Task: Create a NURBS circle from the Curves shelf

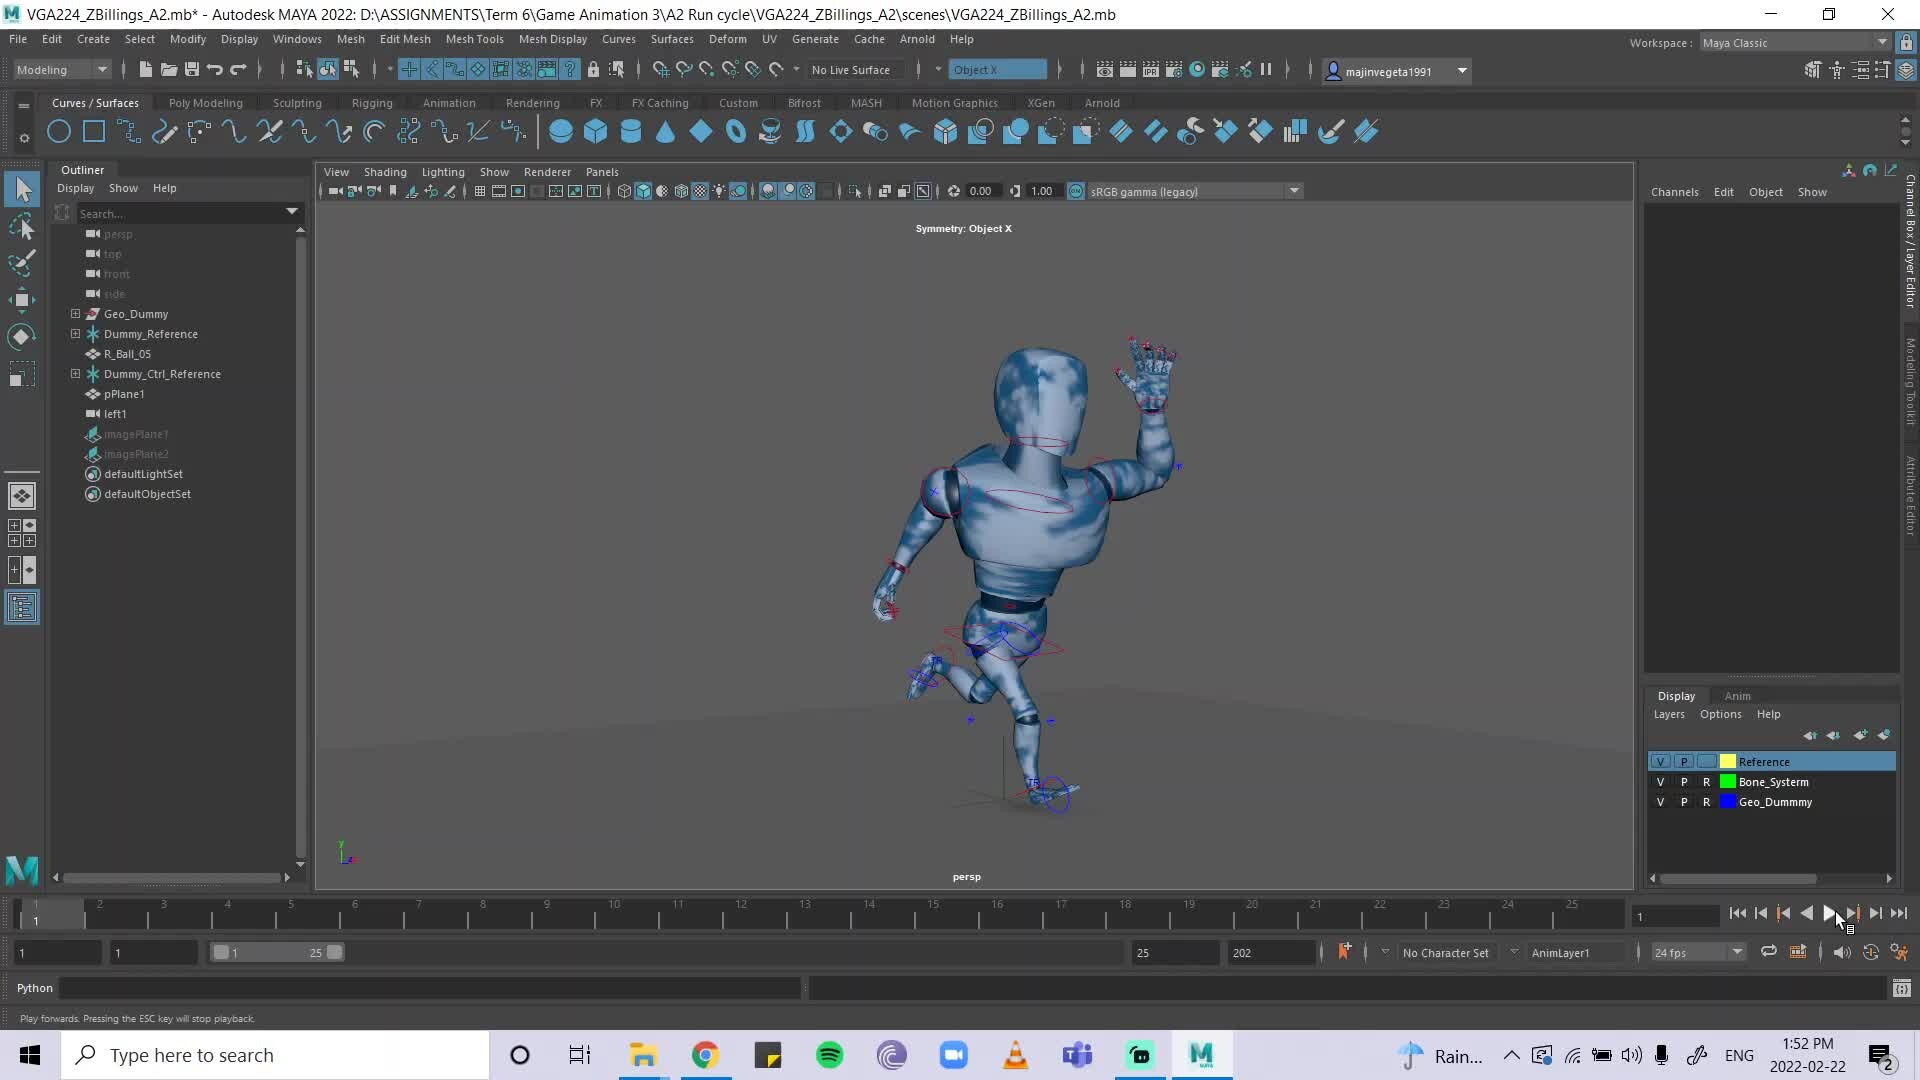Action: point(58,131)
